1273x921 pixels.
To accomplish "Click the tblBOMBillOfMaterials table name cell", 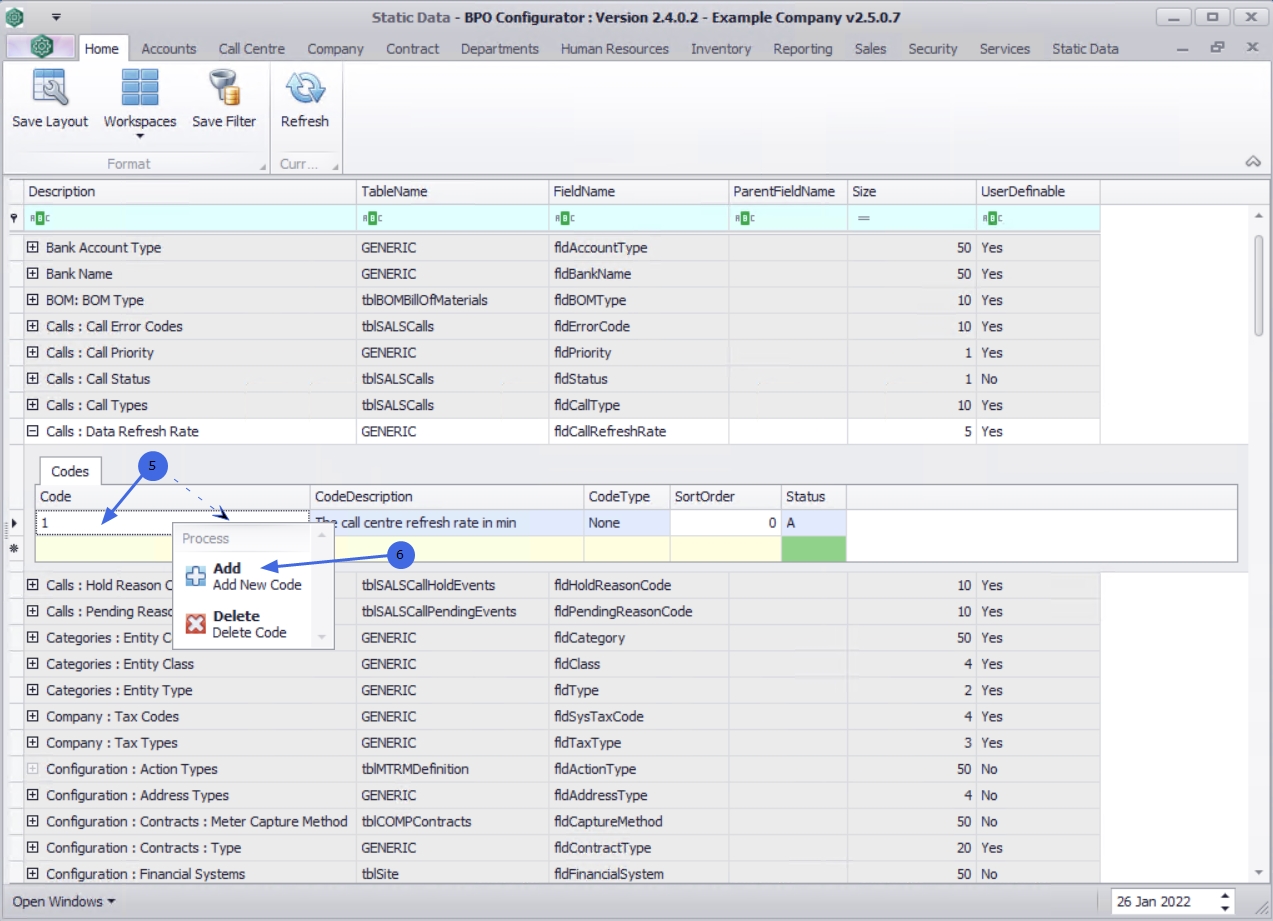I will coord(452,300).
